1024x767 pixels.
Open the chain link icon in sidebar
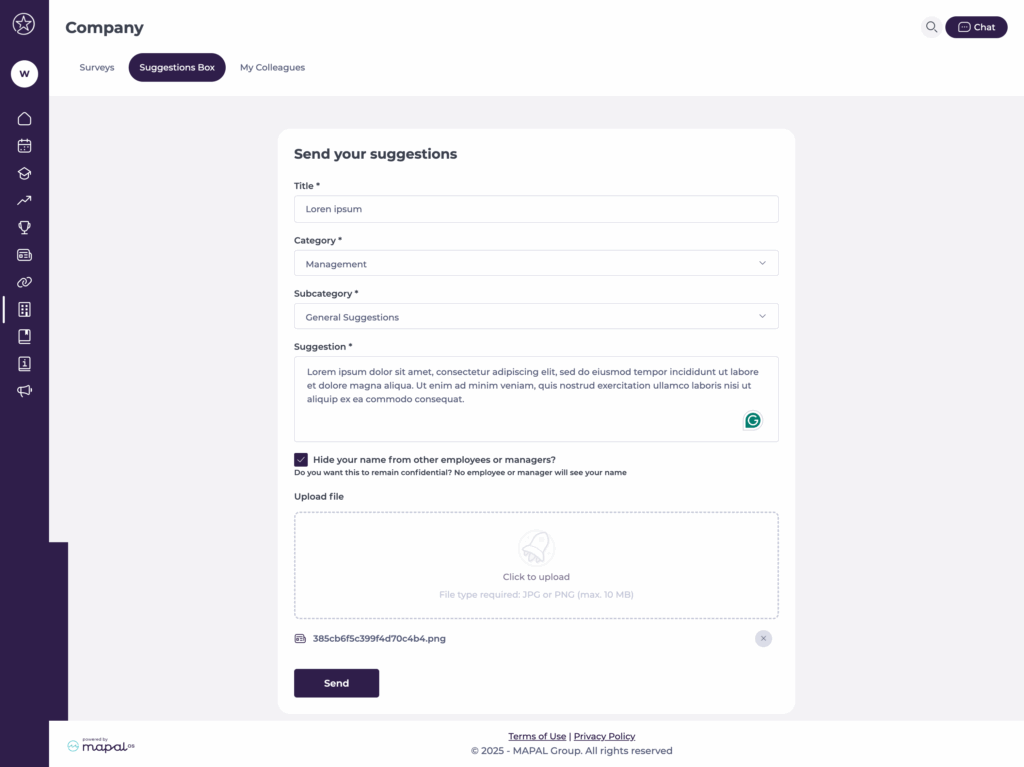coord(24,282)
